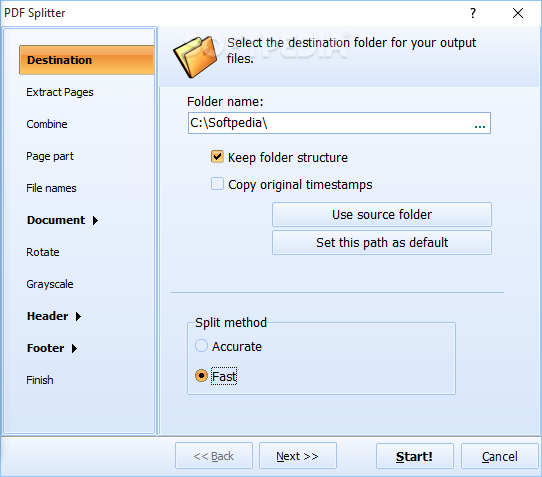This screenshot has height=477, width=542.
Task: Click Set this path as default
Action: coord(382,243)
